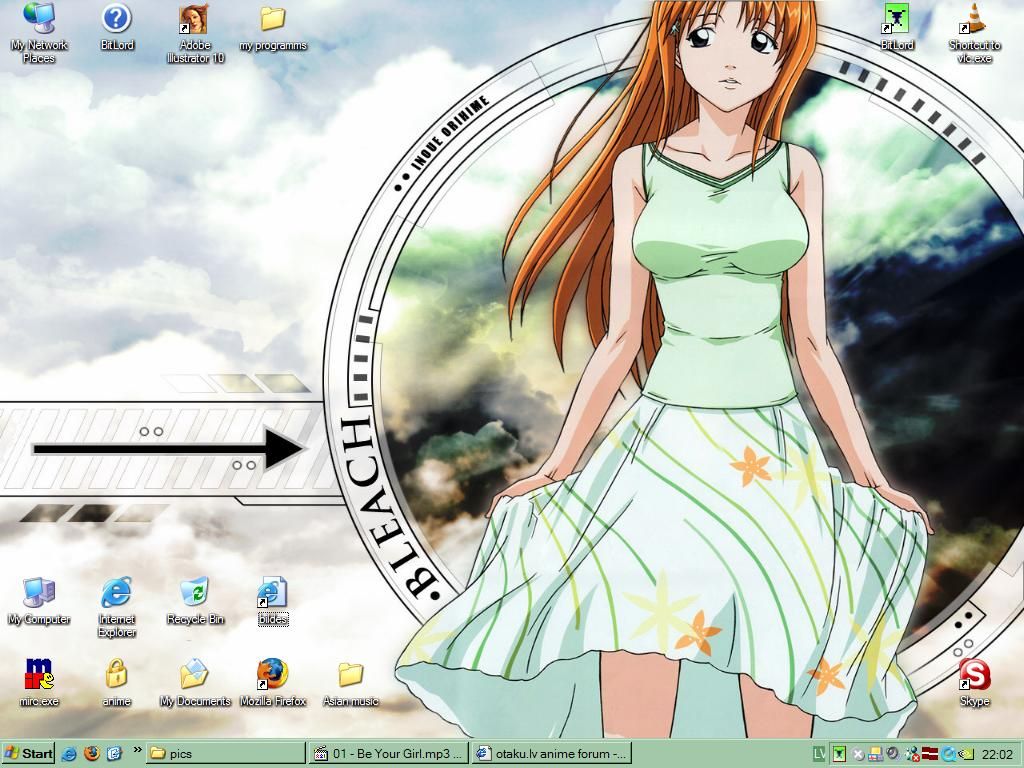
Task: Click the tray icon left of the speaker
Action: pyautogui.click(x=875, y=754)
